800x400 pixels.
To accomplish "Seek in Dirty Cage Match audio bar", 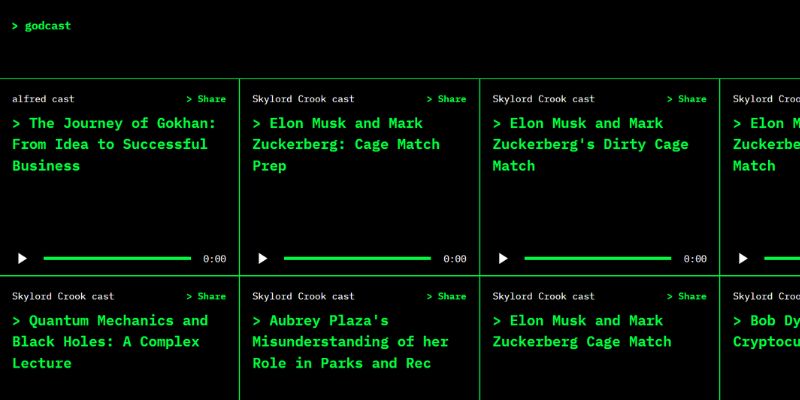I will [597, 259].
